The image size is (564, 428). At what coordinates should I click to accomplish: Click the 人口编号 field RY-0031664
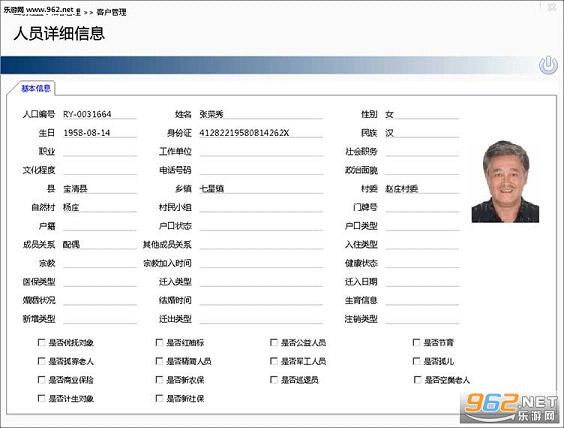(x=100, y=114)
